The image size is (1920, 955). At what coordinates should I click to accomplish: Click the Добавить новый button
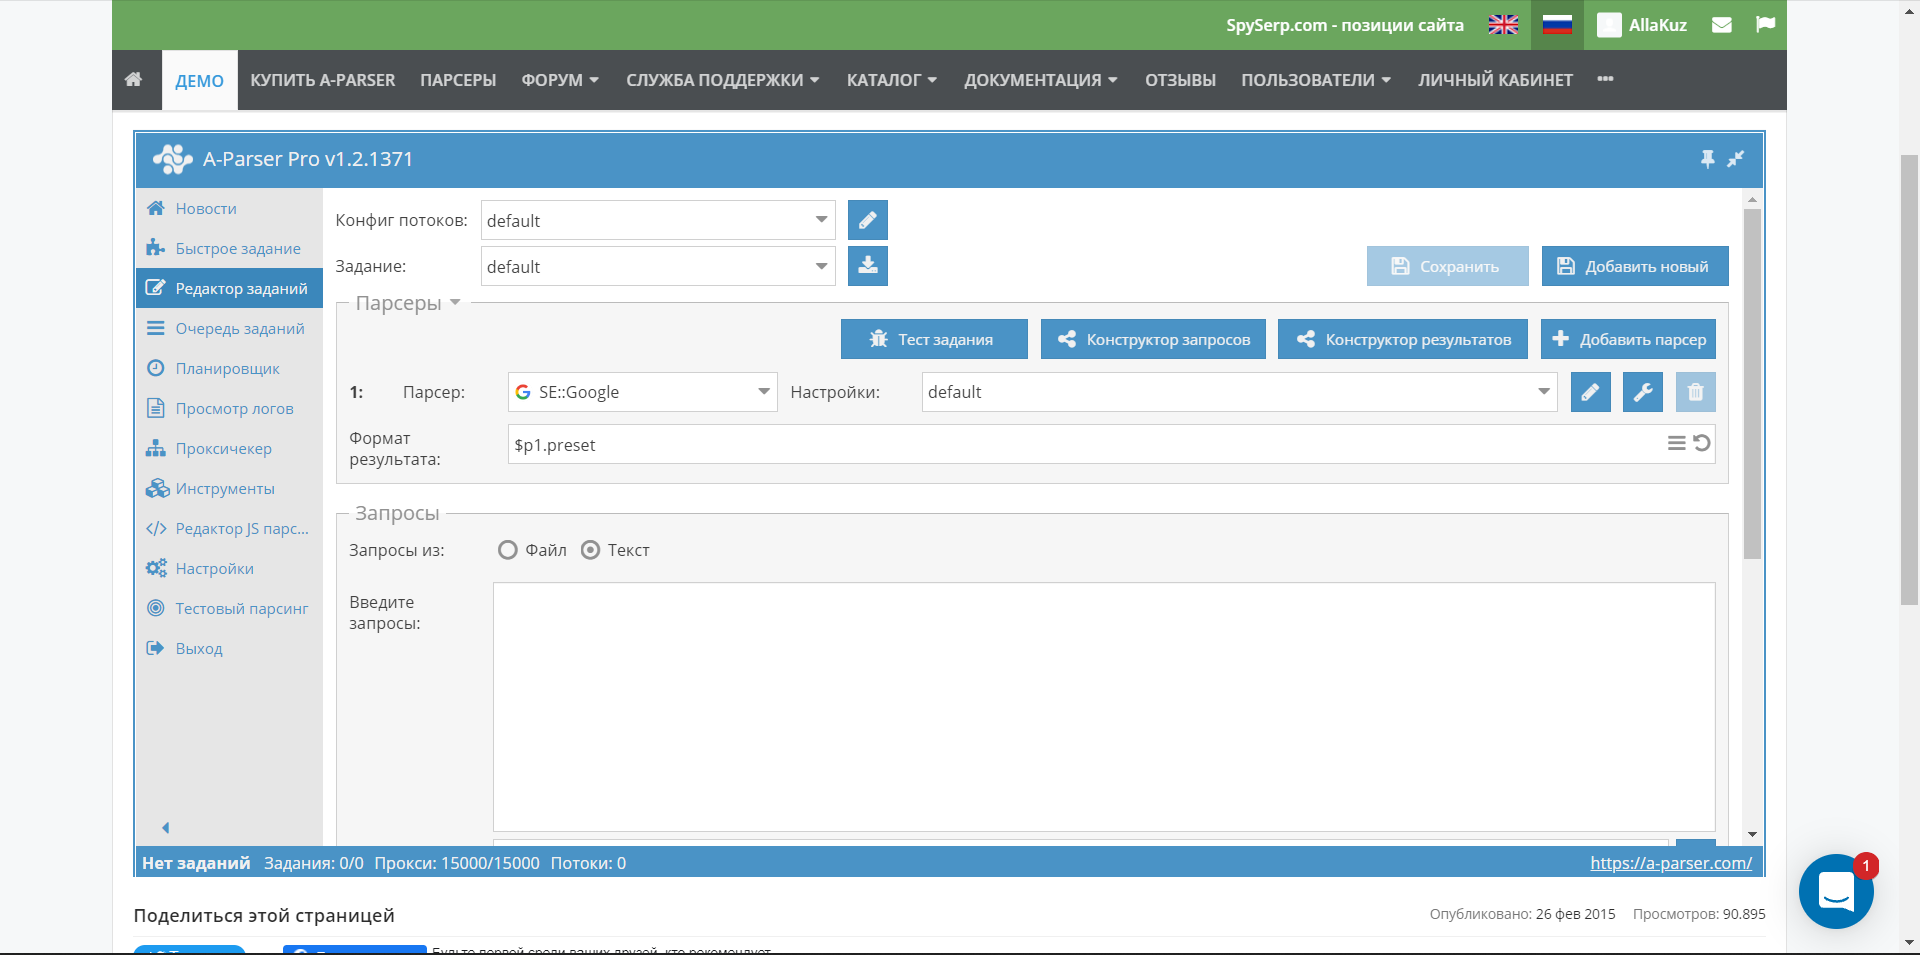point(1635,266)
